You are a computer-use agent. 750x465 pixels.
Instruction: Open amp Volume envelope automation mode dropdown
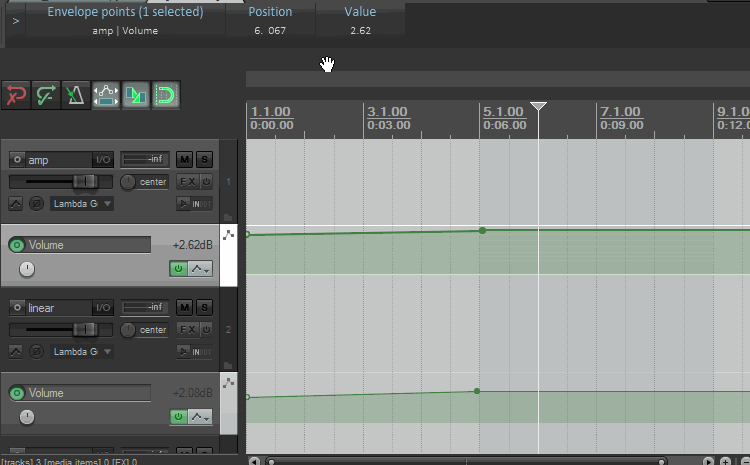200,269
